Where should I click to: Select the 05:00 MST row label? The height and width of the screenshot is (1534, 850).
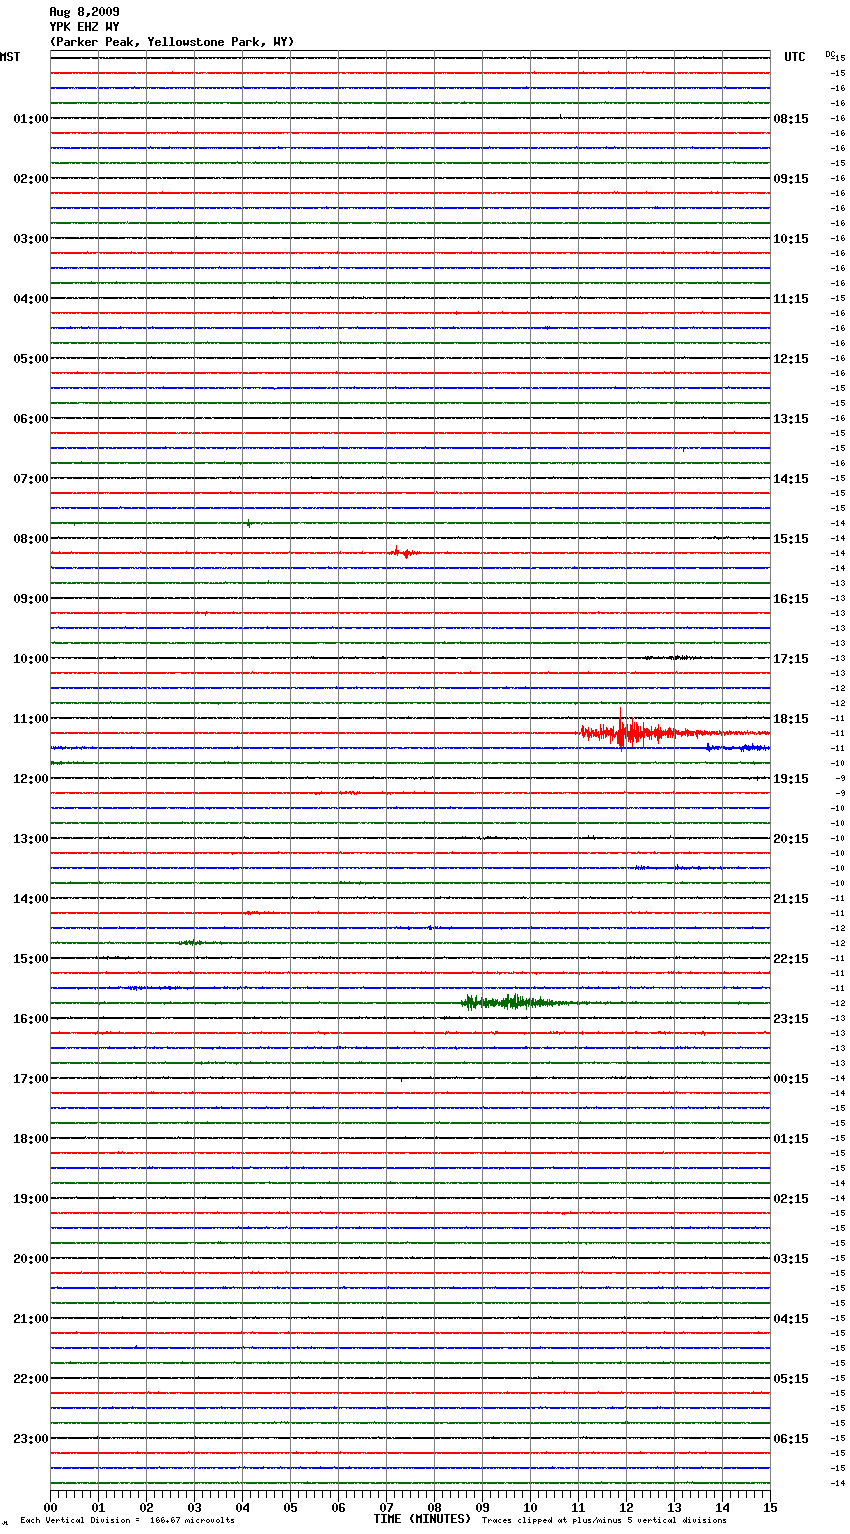click(x=31, y=359)
